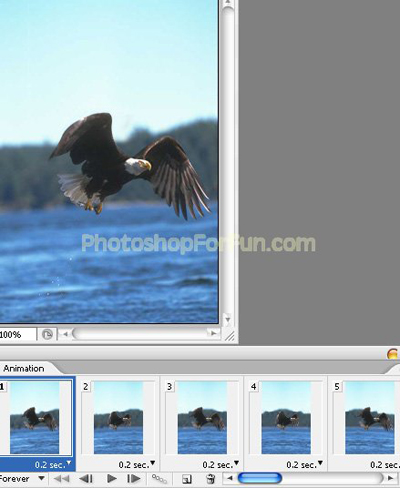Click the document window resize grip
The height and width of the screenshot is (488, 400).
pyautogui.click(x=230, y=336)
